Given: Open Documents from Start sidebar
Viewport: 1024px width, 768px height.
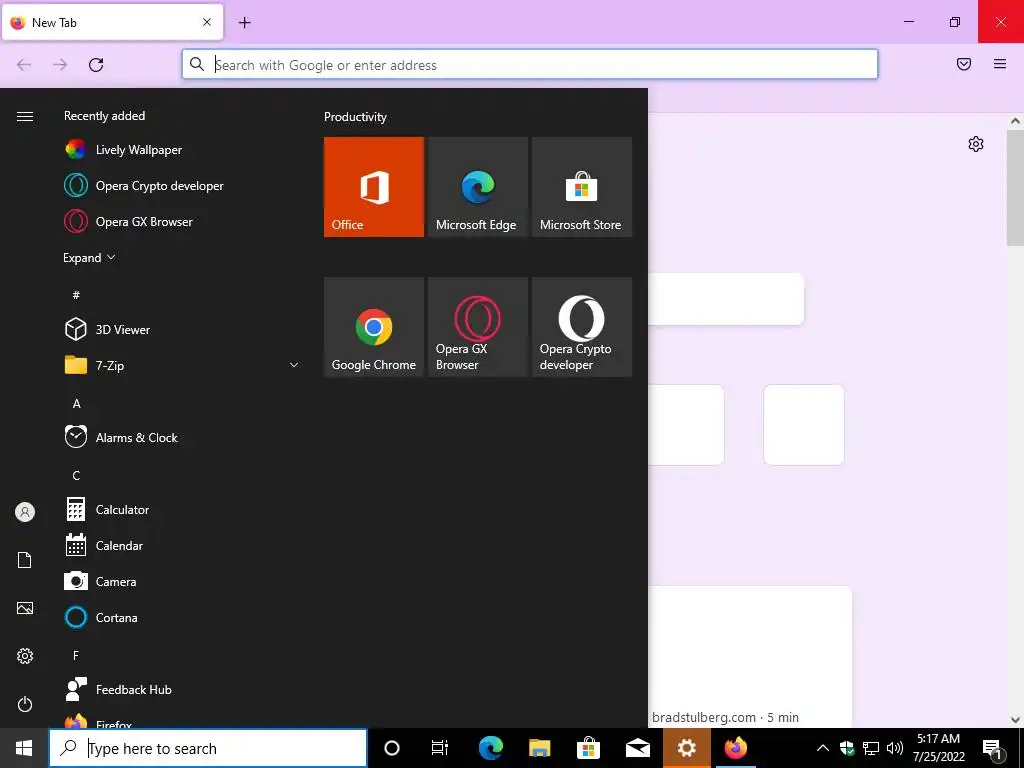Looking at the screenshot, I should point(25,560).
